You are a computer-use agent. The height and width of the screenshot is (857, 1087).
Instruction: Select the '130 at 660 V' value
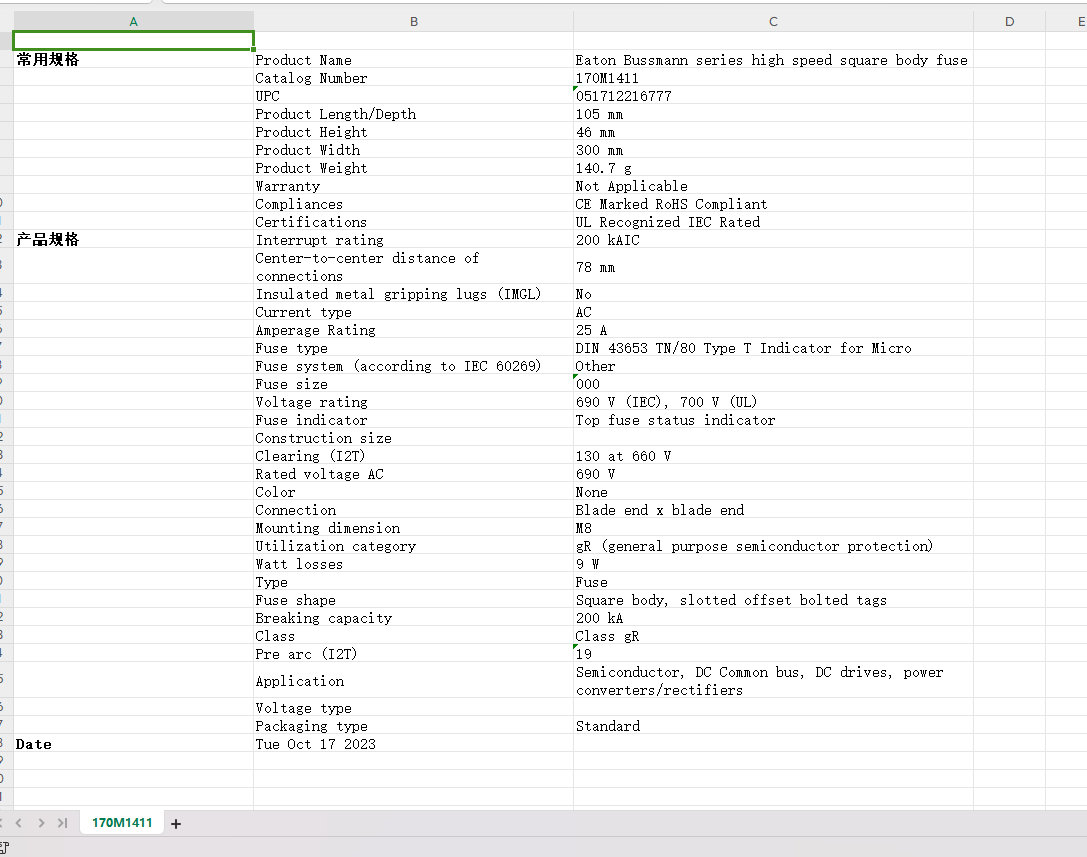click(x=774, y=456)
